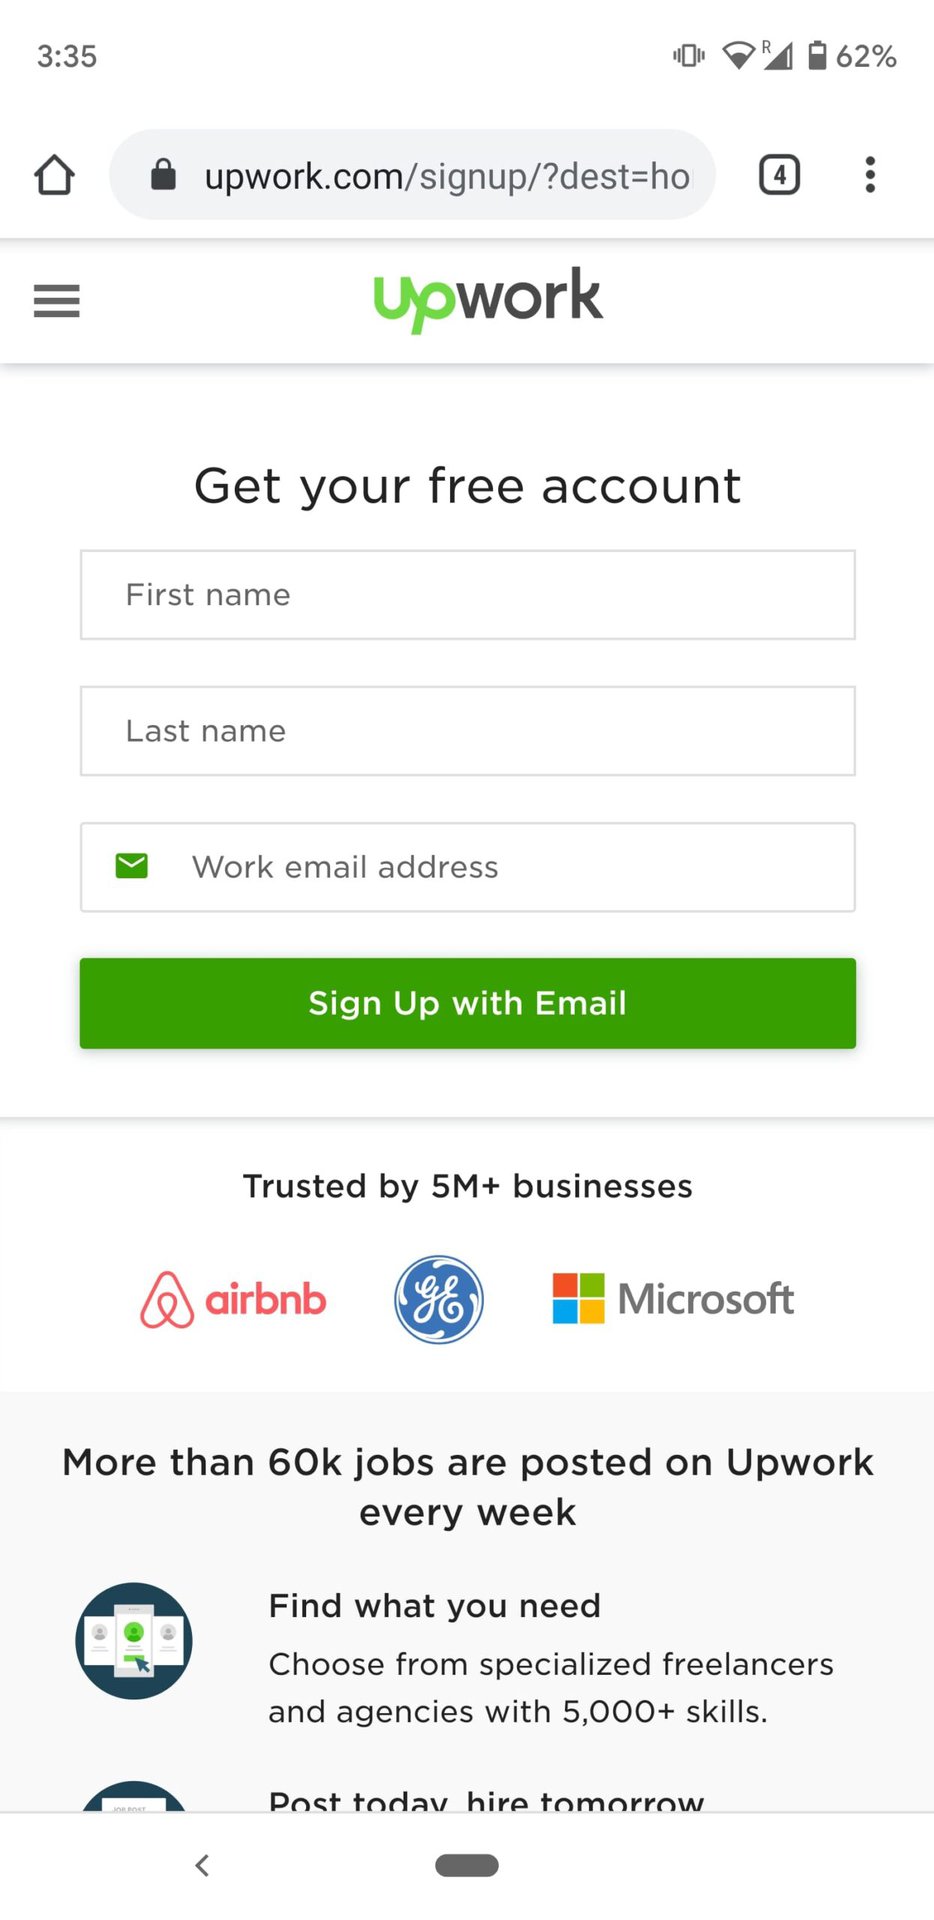Tap the Microsoft logo
The width and height of the screenshot is (934, 1920).
click(x=673, y=1299)
